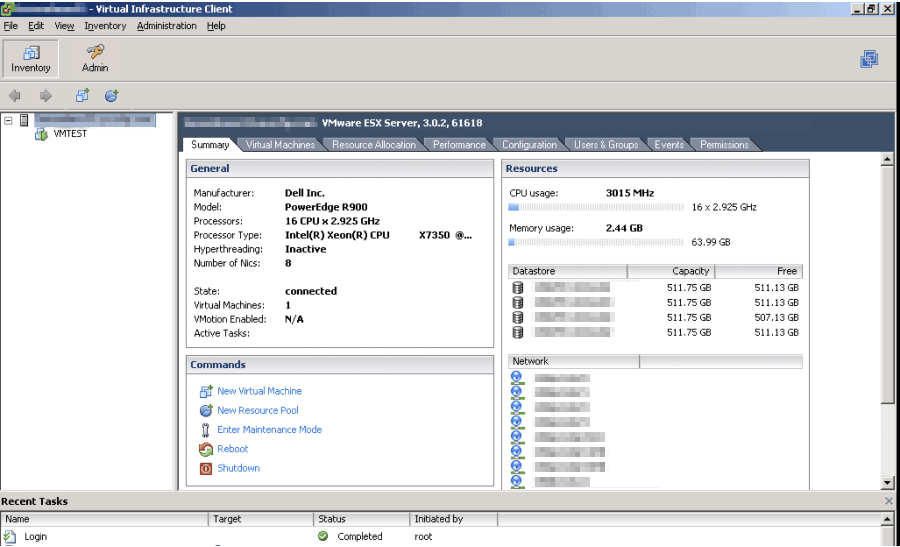Click the Login task icon
This screenshot has width=900, height=547.
tap(10, 537)
